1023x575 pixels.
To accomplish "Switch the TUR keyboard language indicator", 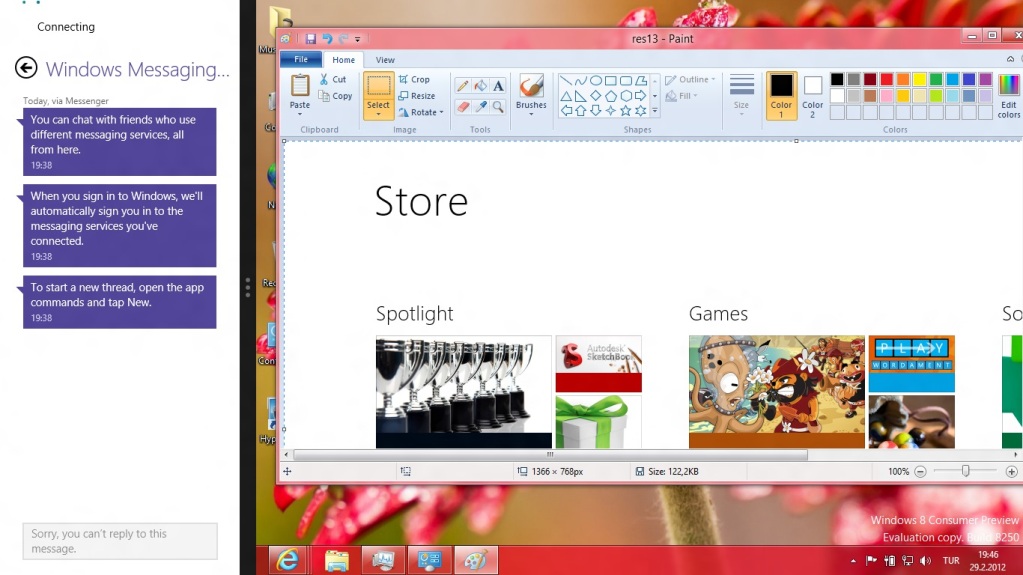I will click(951, 561).
